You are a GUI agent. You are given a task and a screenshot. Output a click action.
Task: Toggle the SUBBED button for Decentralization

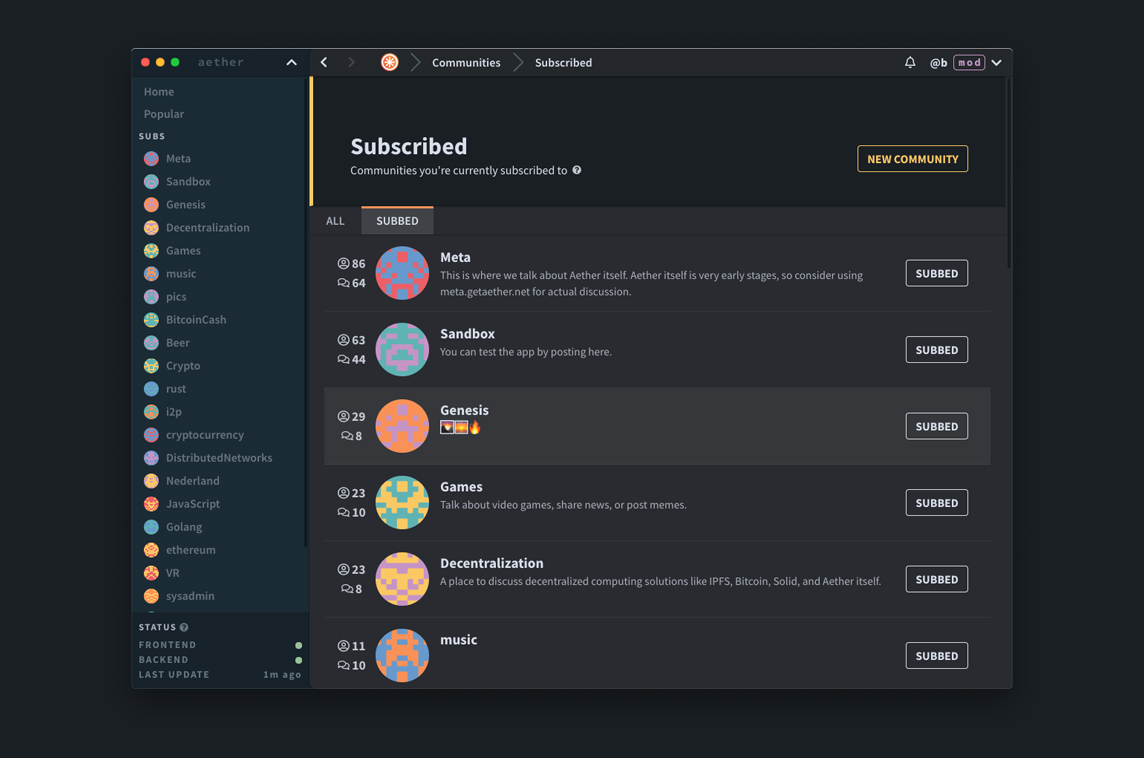[x=936, y=579]
